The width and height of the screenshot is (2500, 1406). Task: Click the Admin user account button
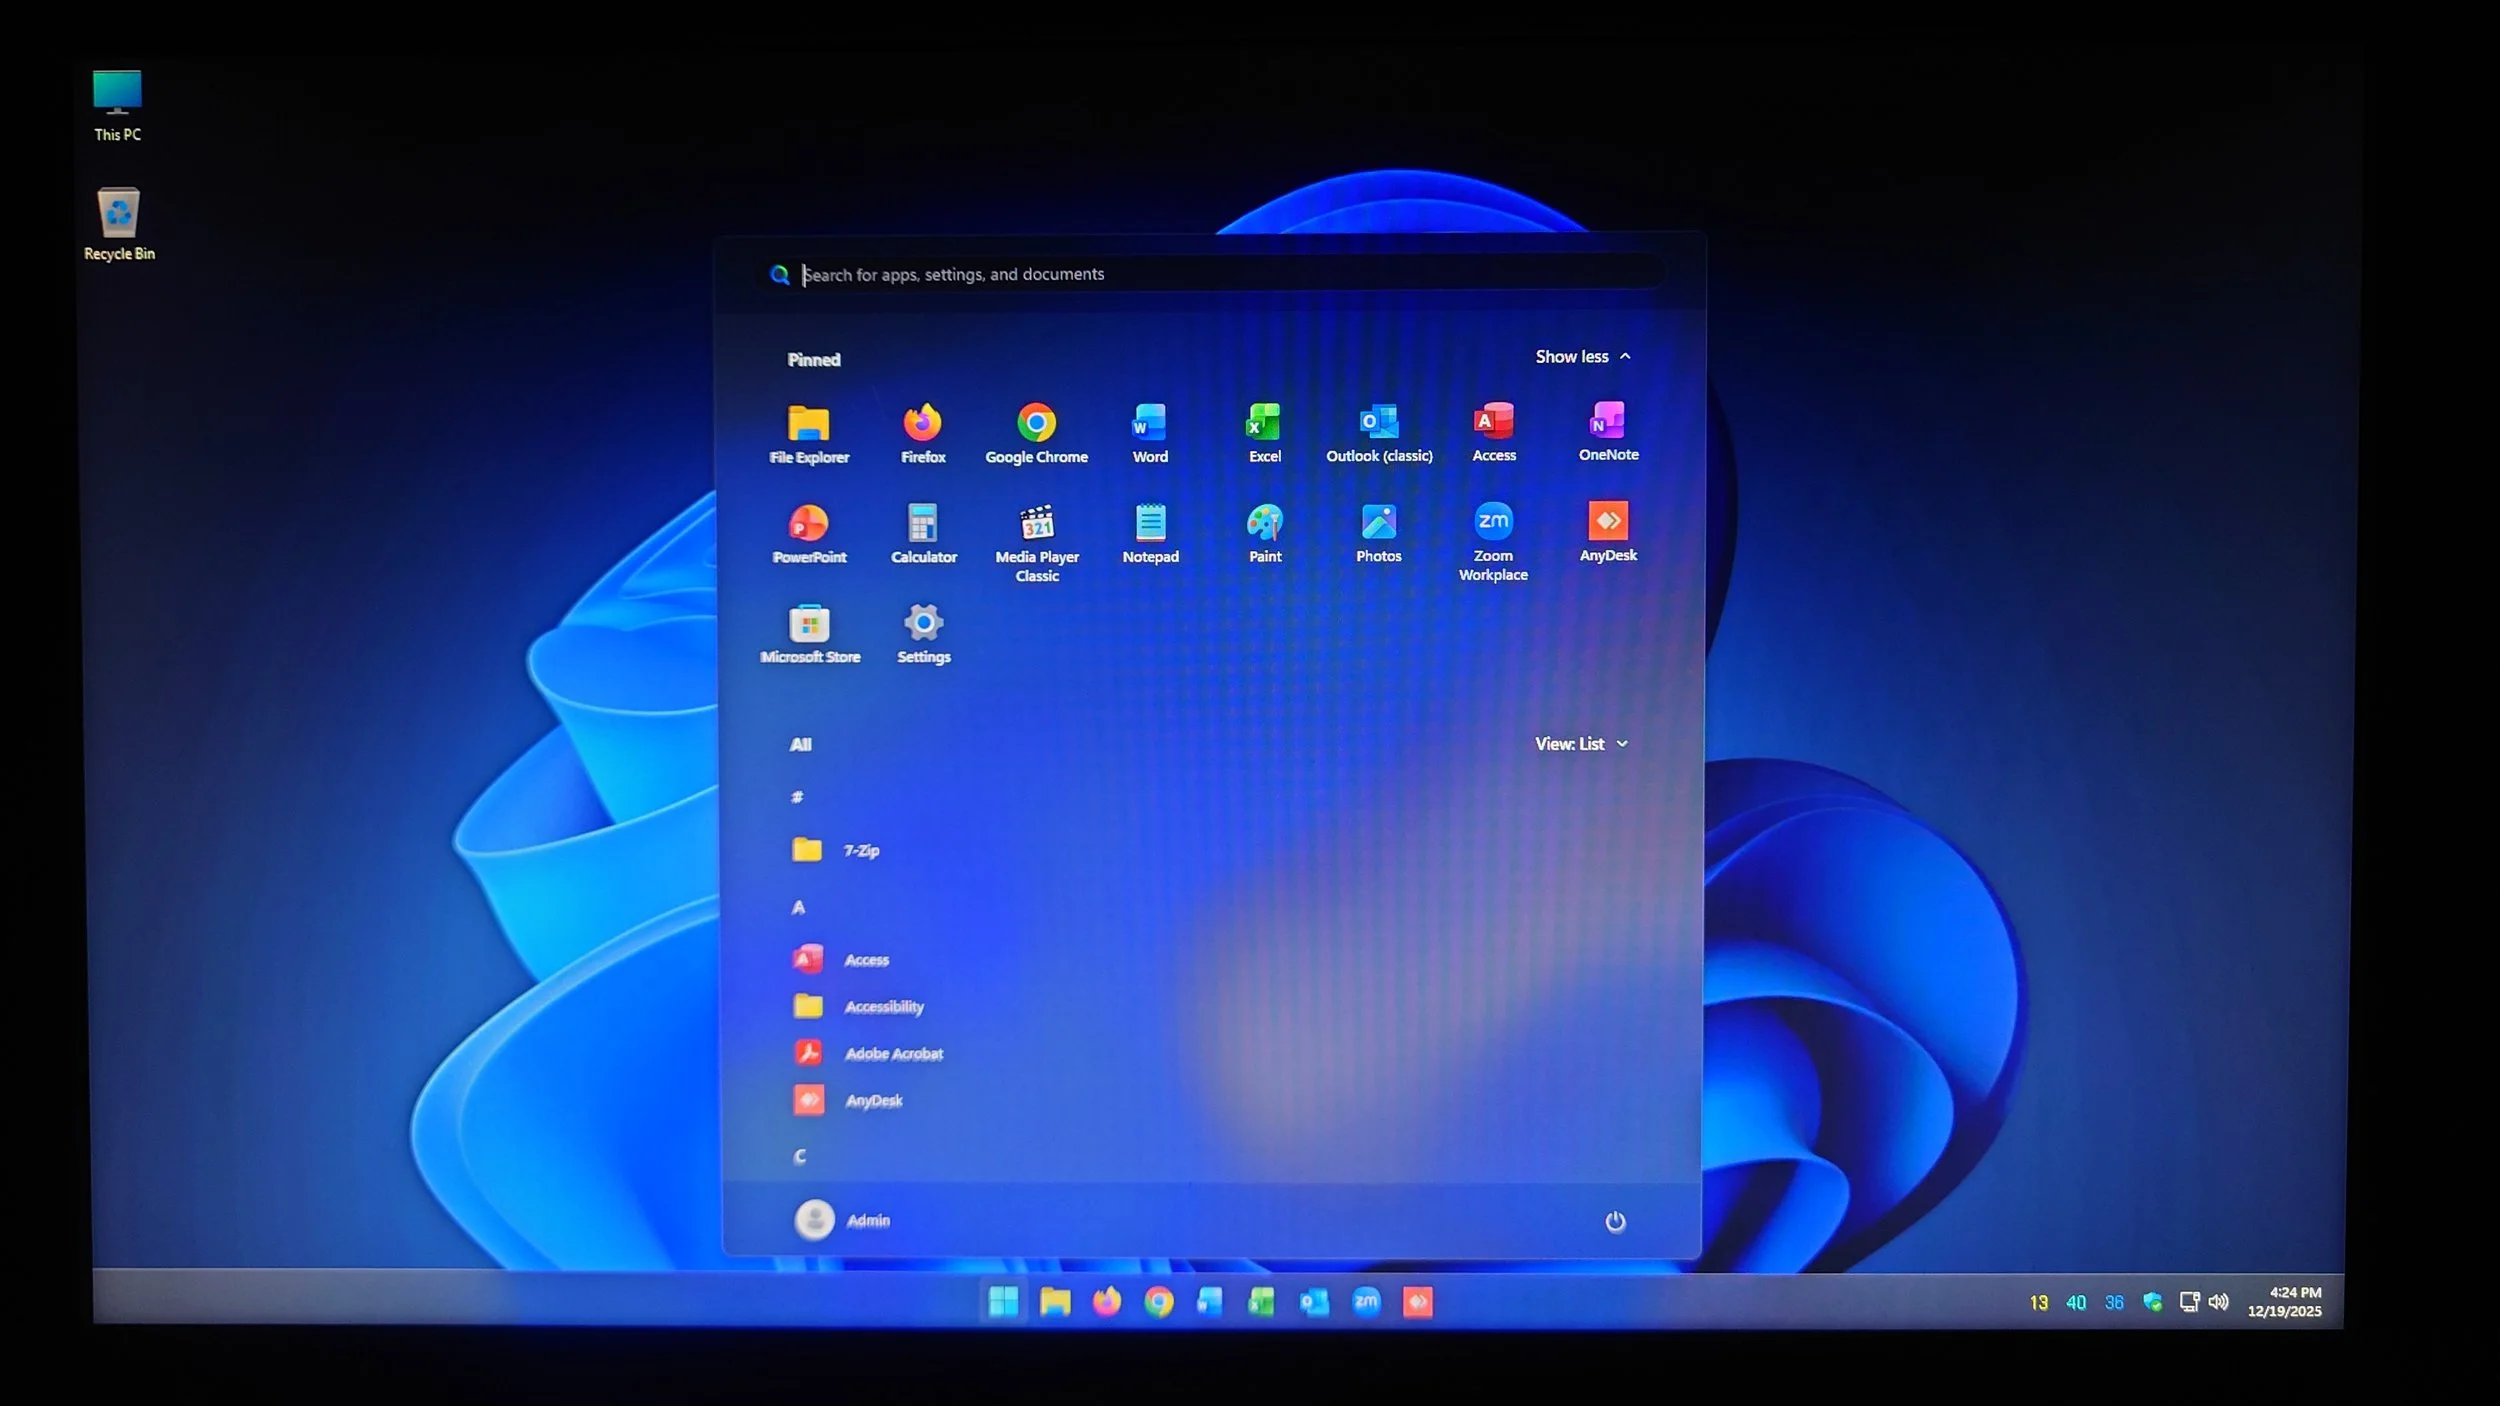(x=842, y=1220)
